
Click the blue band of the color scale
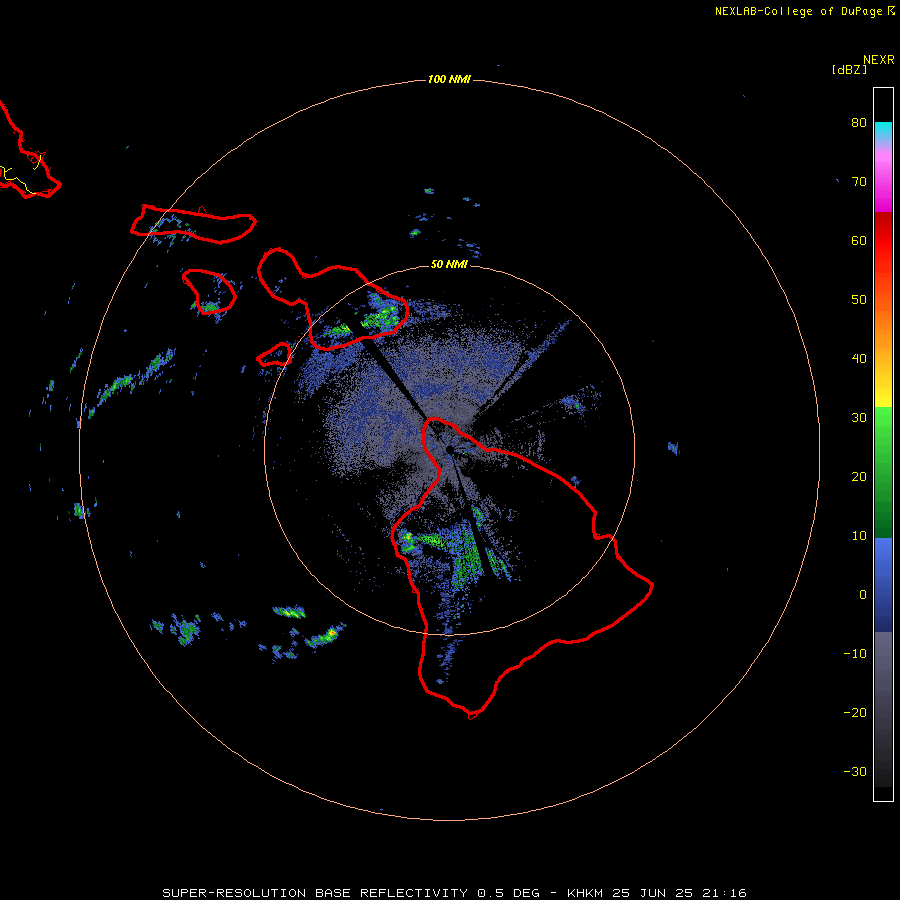pos(883,585)
